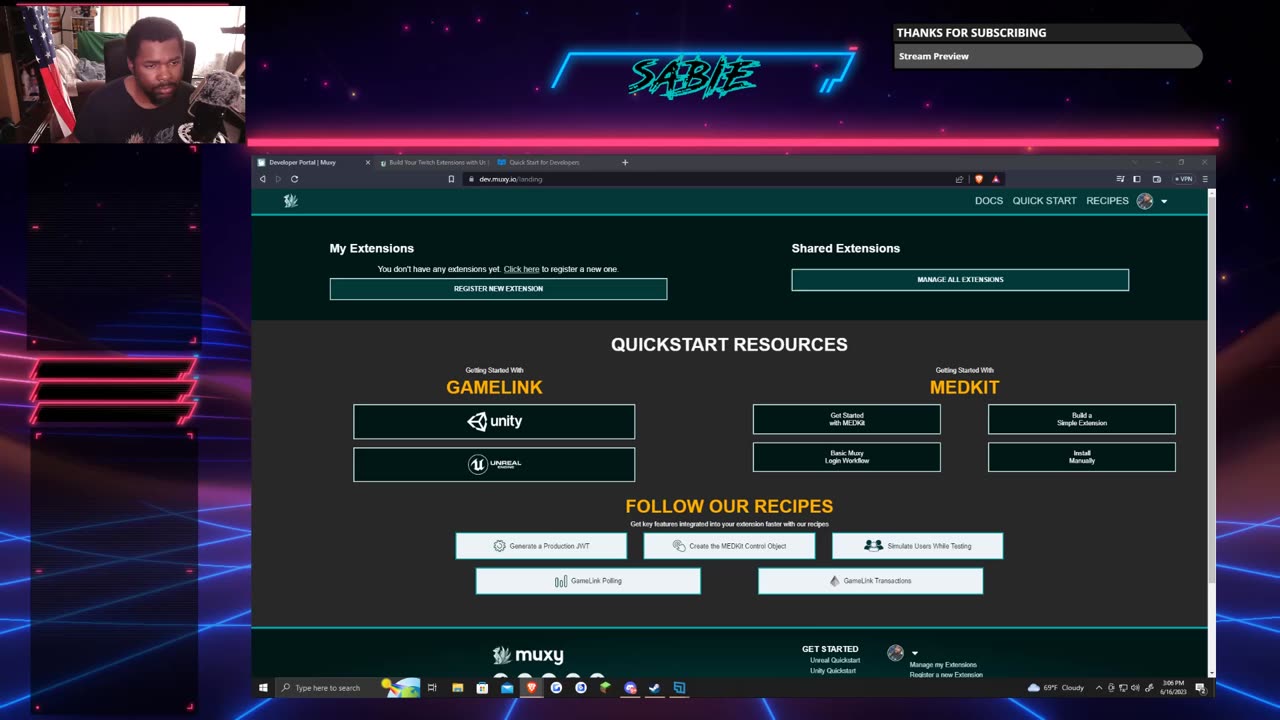
Task: Open Create the MEDKit Control Object recipe
Action: pyautogui.click(x=729, y=546)
